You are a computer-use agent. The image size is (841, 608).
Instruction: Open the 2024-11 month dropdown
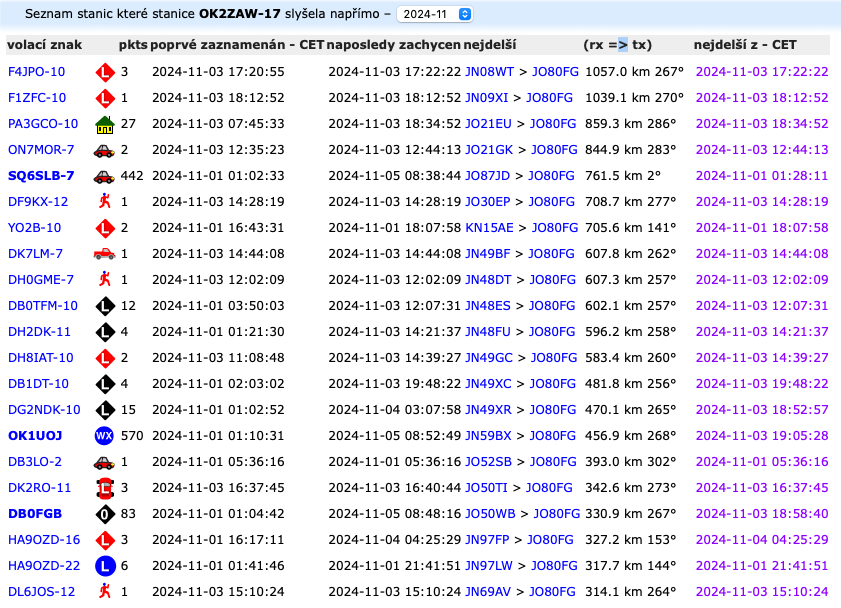tap(435, 15)
